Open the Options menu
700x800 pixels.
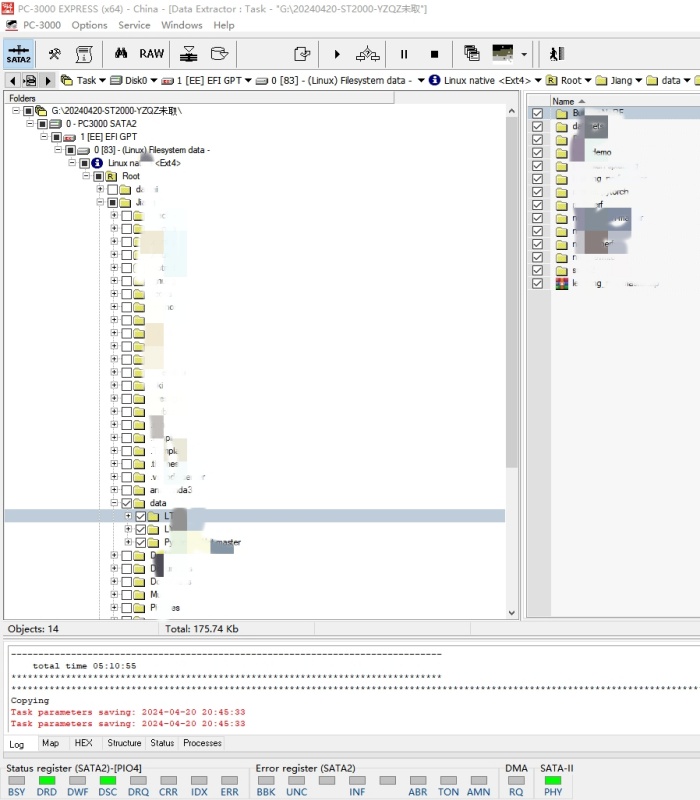coord(89,25)
